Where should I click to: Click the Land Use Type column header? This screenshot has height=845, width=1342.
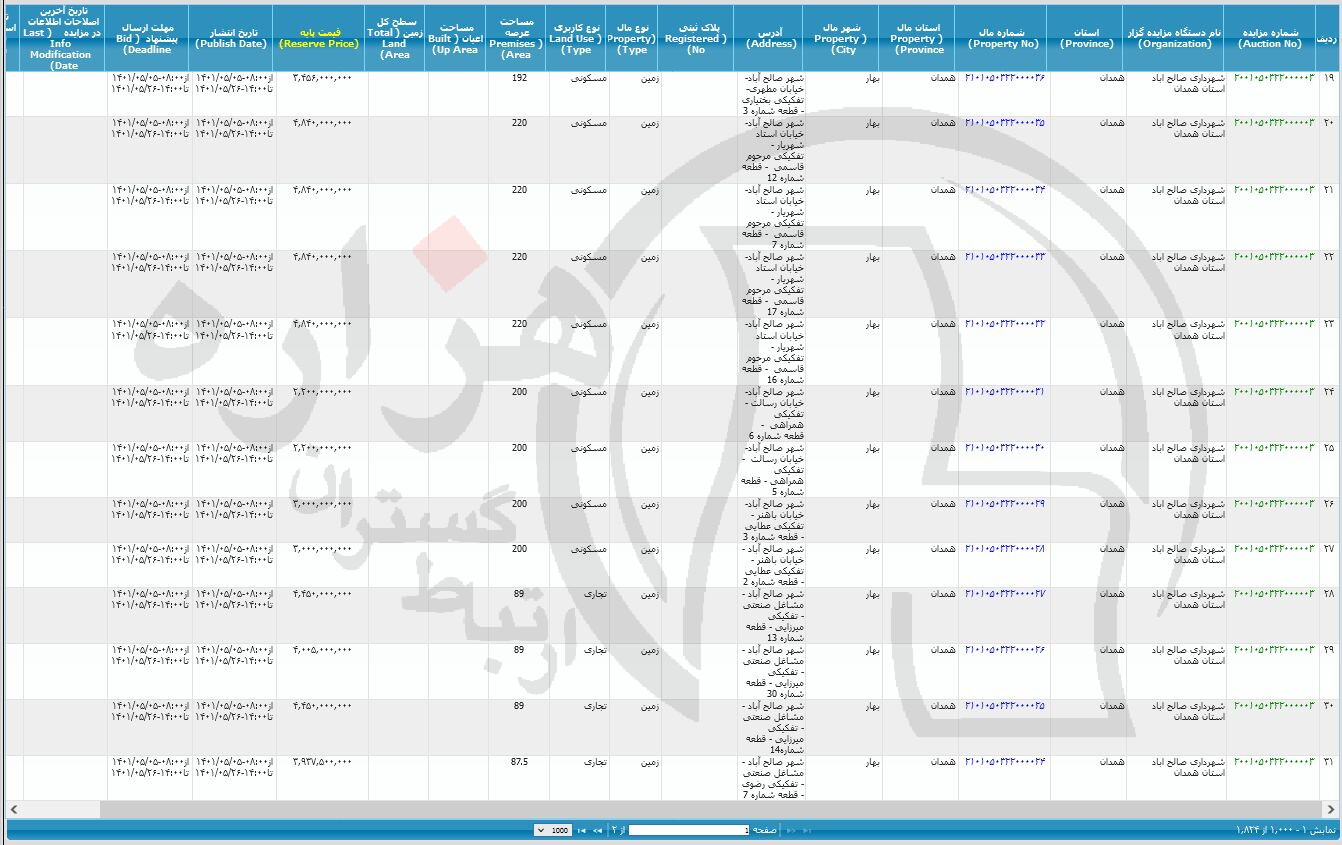point(576,38)
